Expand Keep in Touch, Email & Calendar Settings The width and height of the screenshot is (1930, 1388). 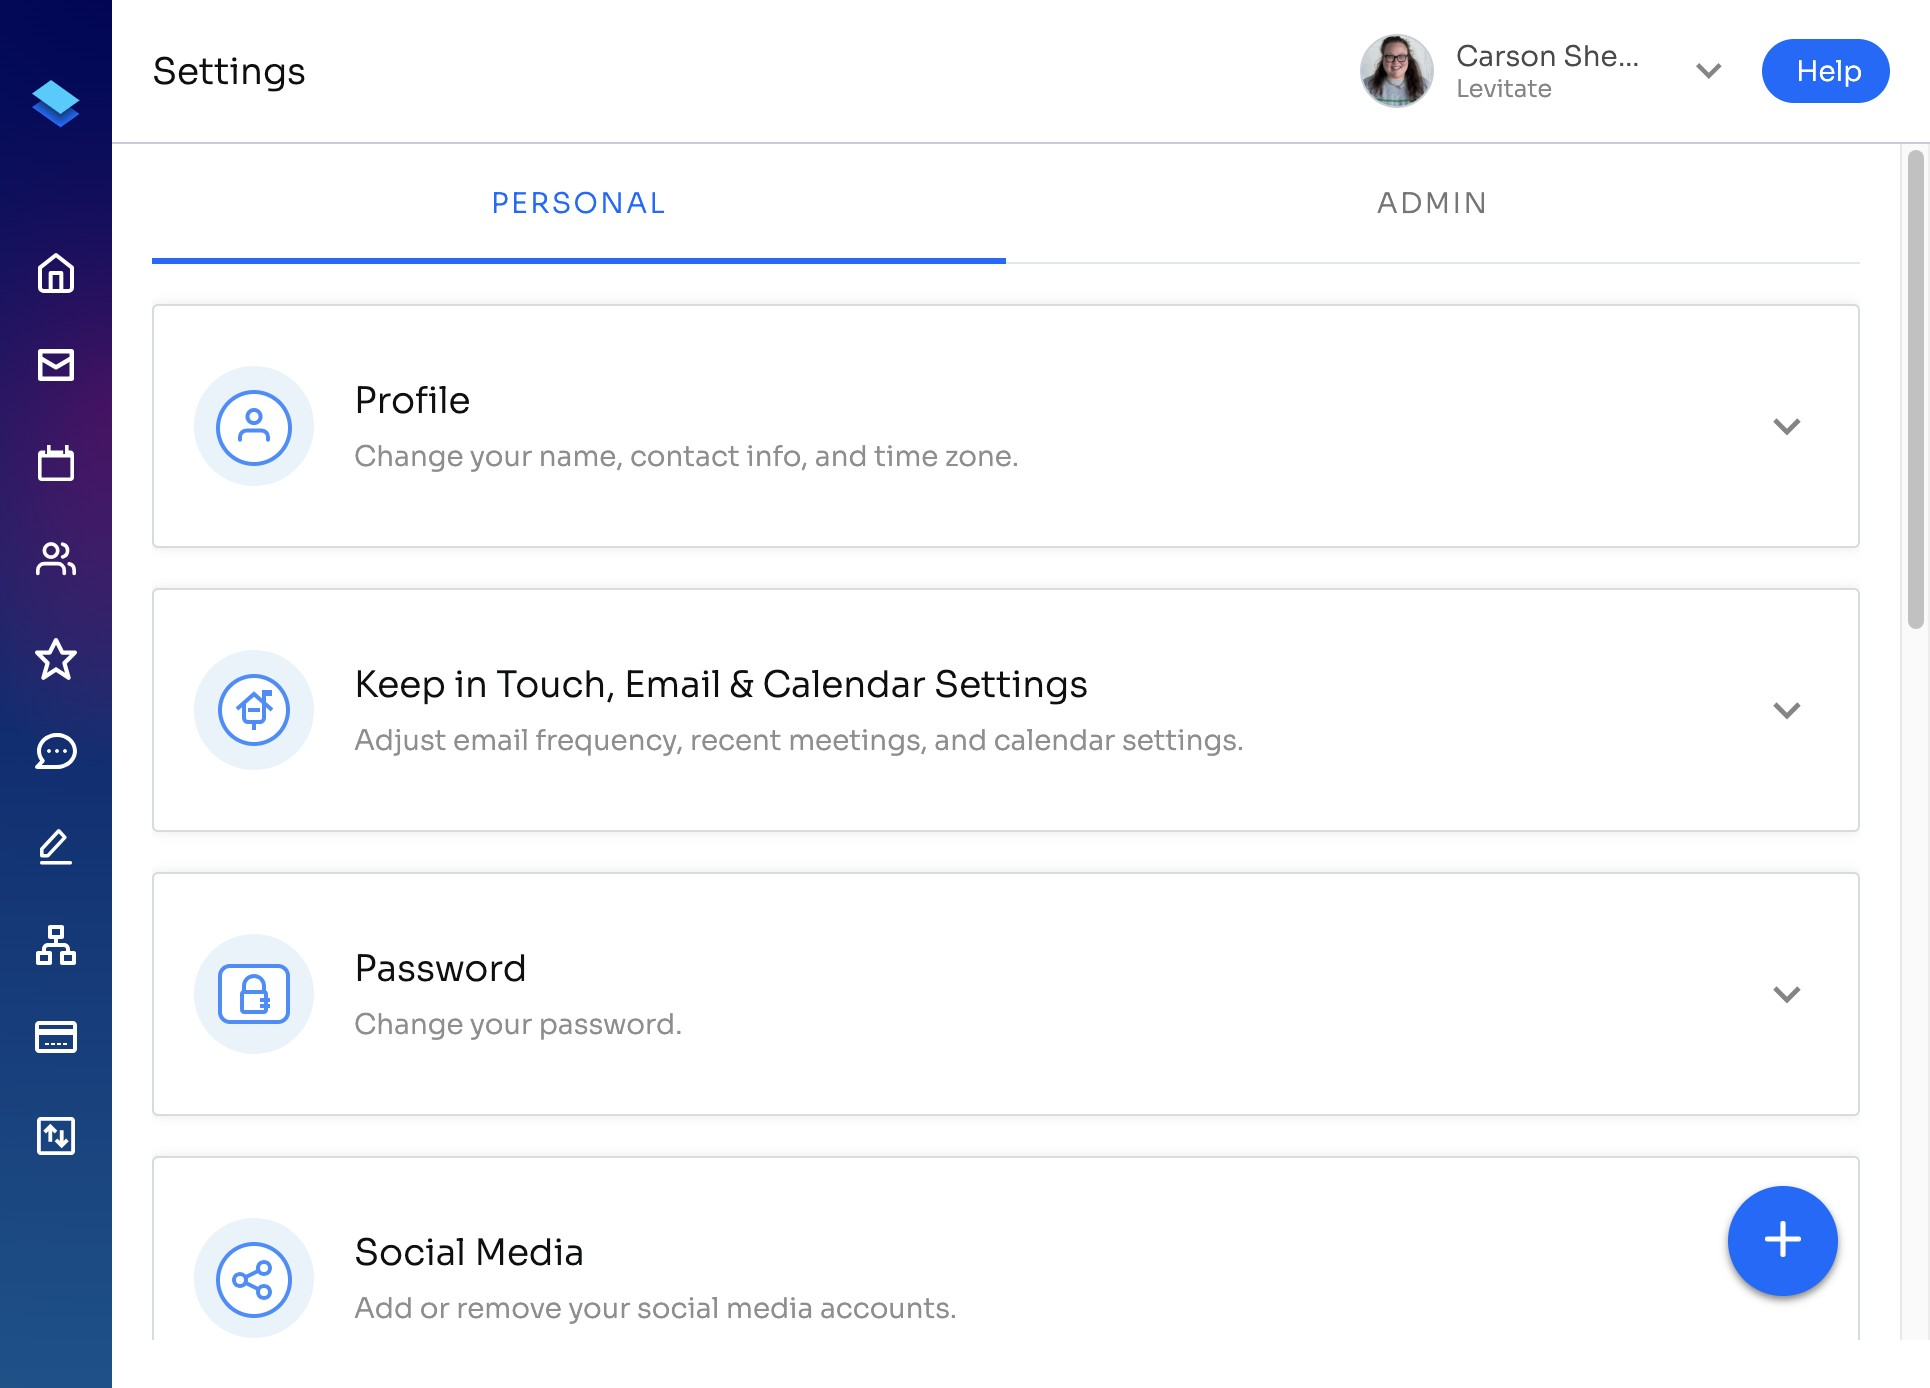[x=1787, y=710]
